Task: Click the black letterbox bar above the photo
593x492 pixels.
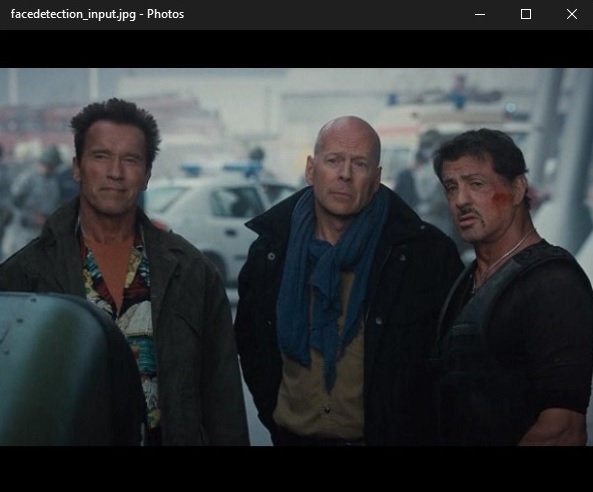Action: point(296,49)
